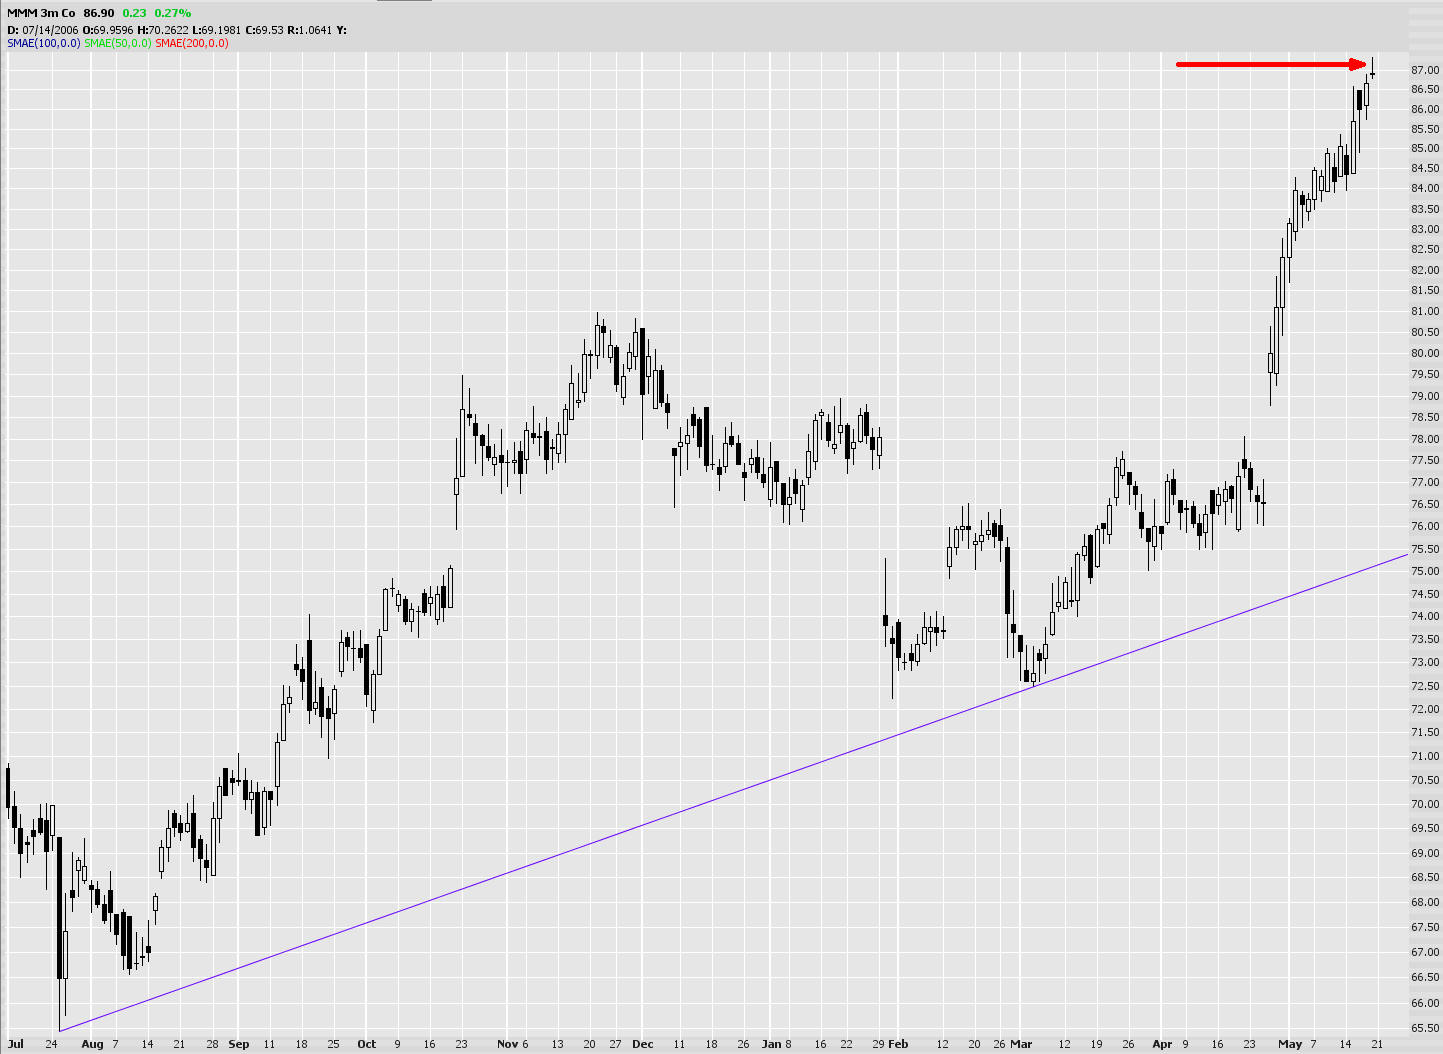Click the Dec label on date axis
The width and height of the screenshot is (1443, 1054).
point(643,1044)
